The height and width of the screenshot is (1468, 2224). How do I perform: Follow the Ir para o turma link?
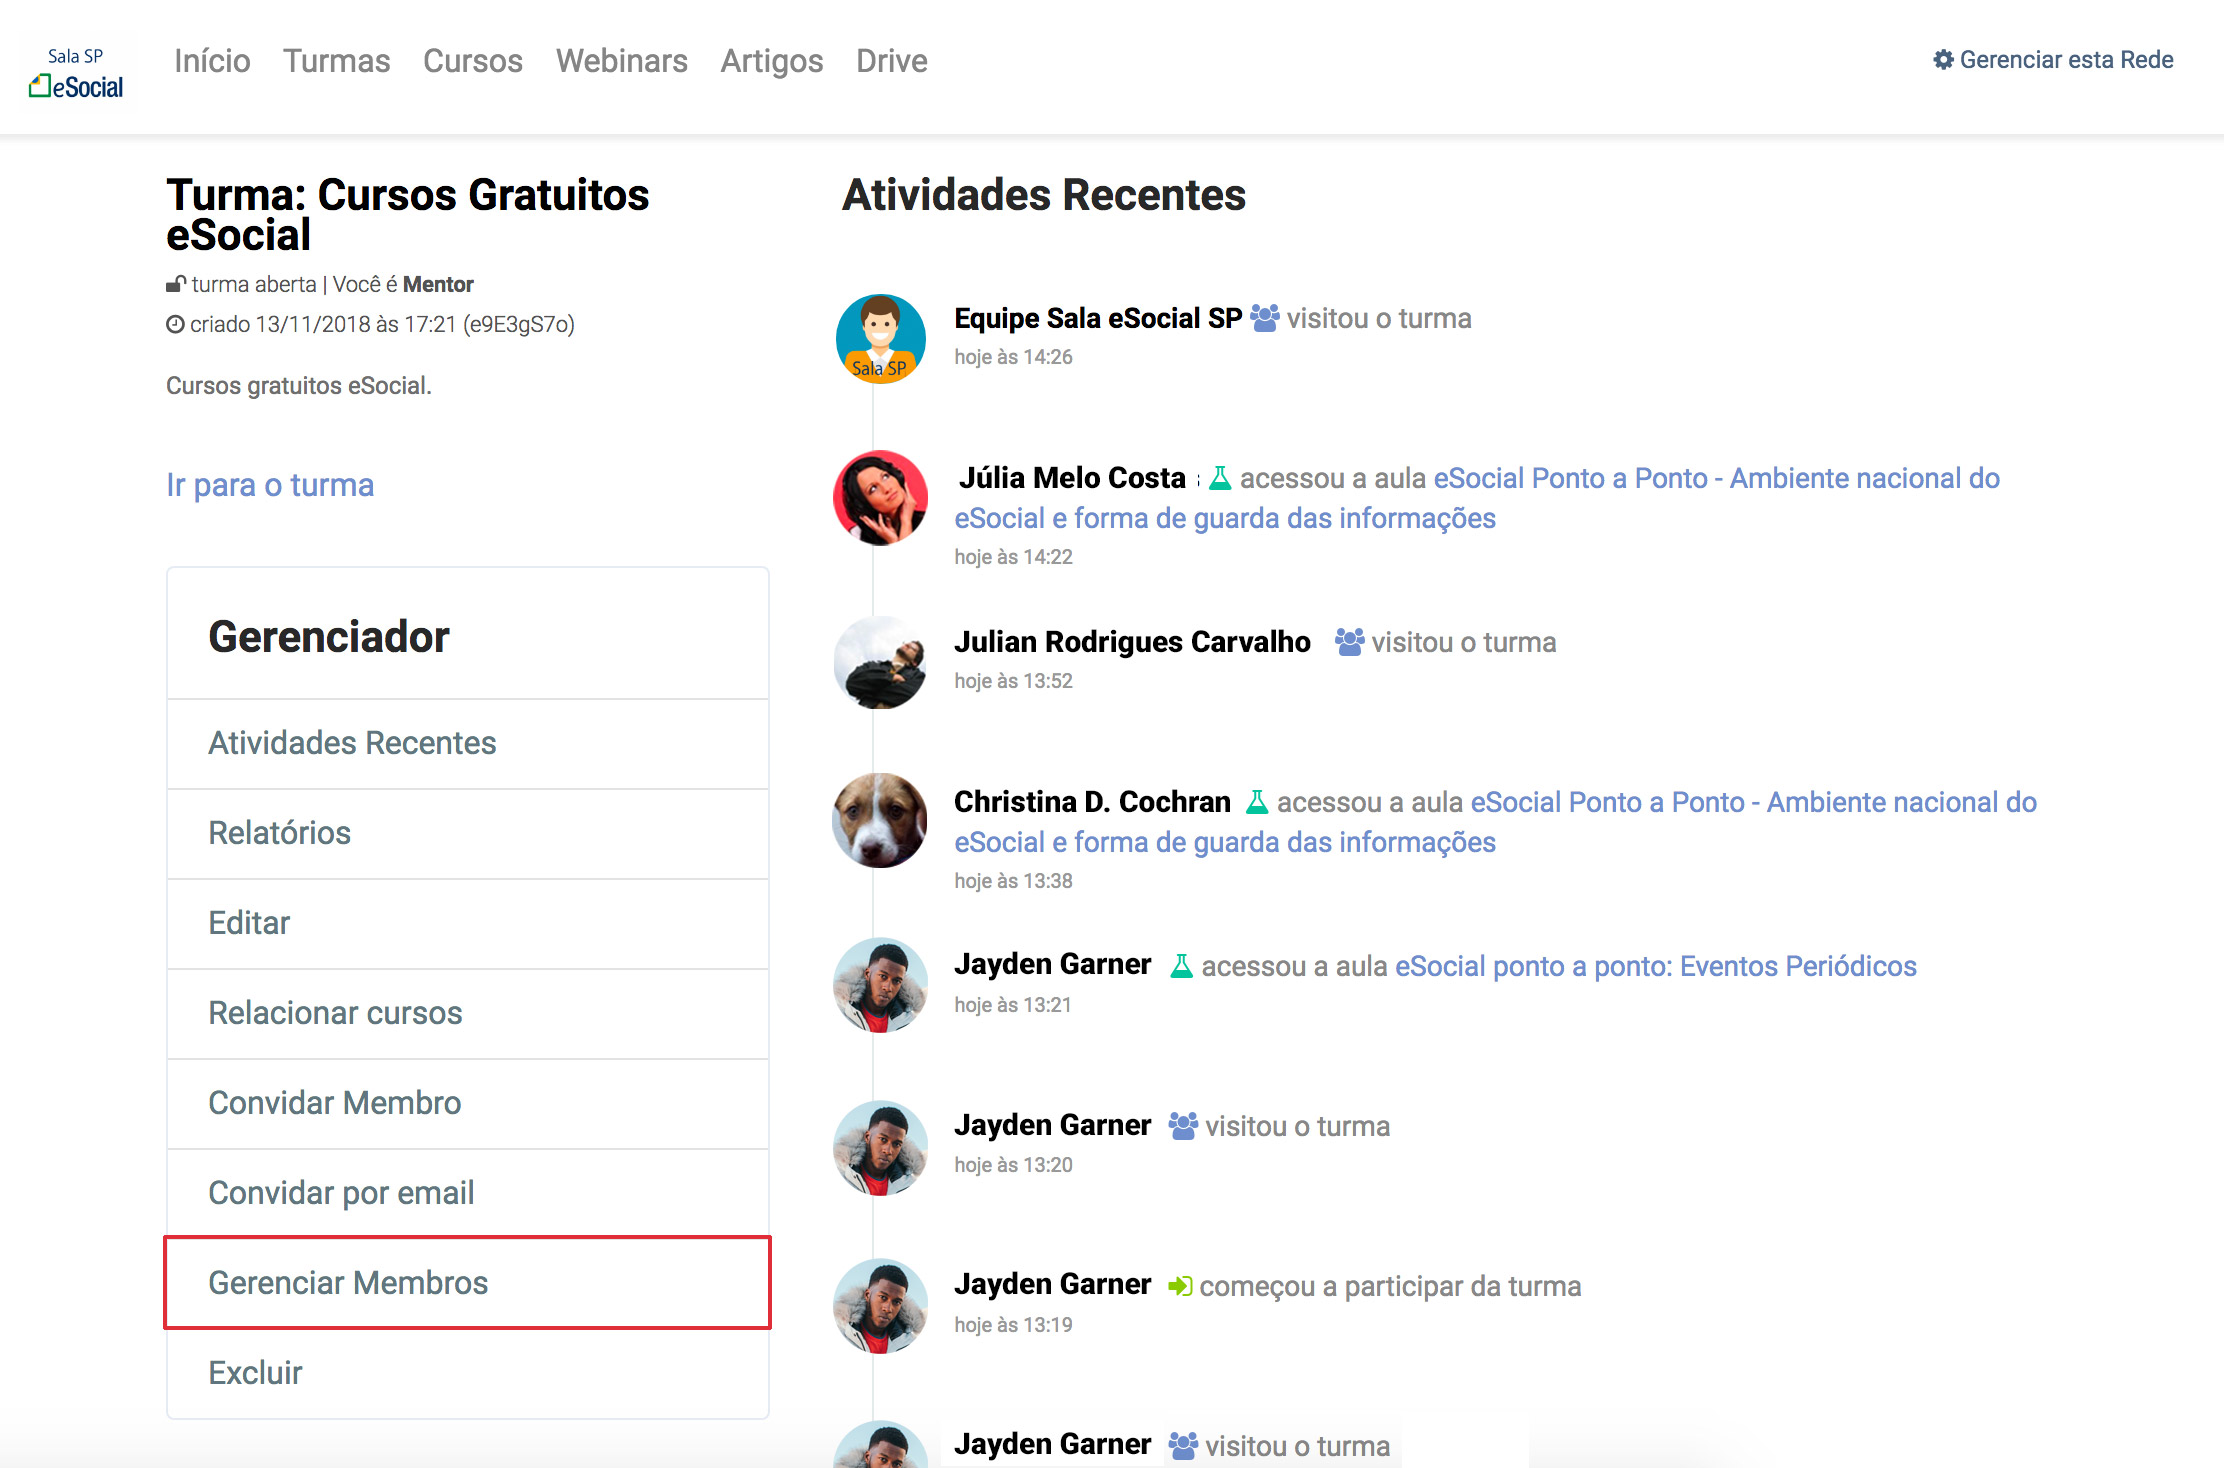270,485
